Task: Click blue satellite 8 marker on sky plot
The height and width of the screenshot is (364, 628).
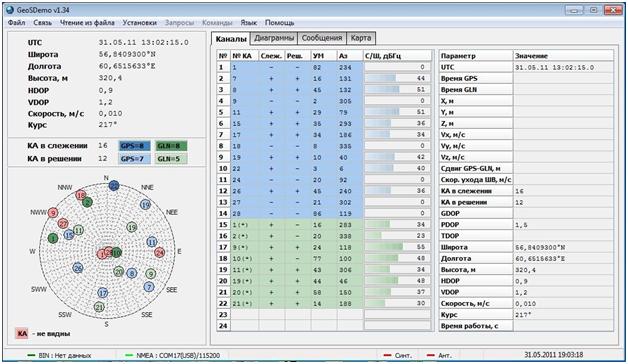Action: pos(131,274)
